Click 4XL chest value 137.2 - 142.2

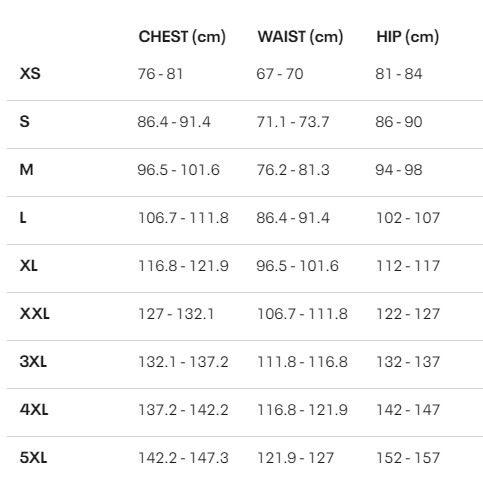(x=183, y=410)
